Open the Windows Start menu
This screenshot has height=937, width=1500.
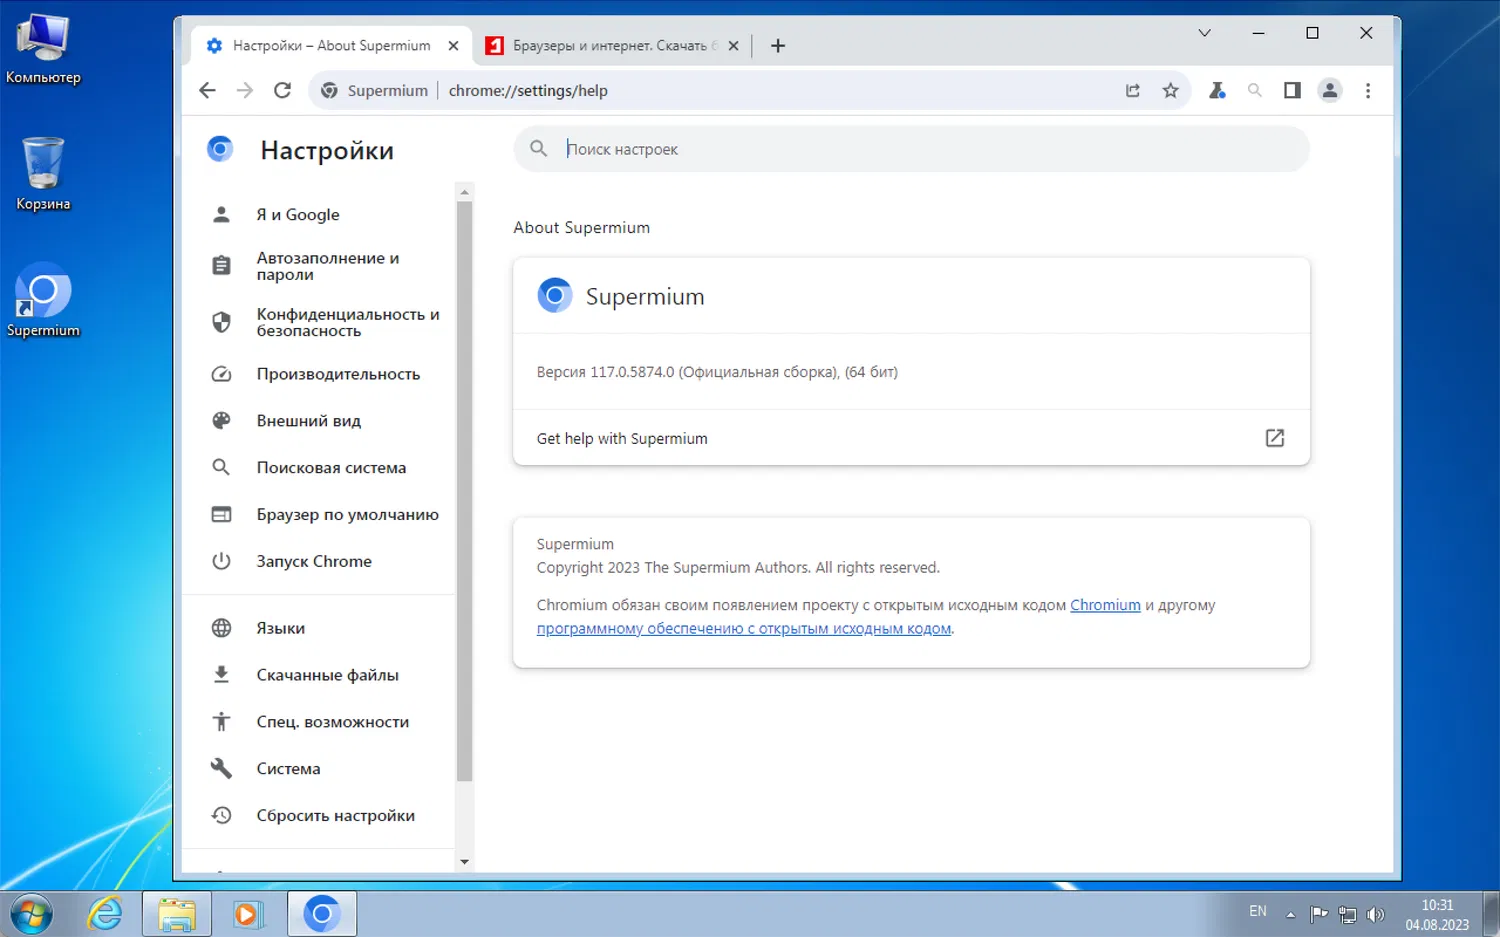(30, 913)
